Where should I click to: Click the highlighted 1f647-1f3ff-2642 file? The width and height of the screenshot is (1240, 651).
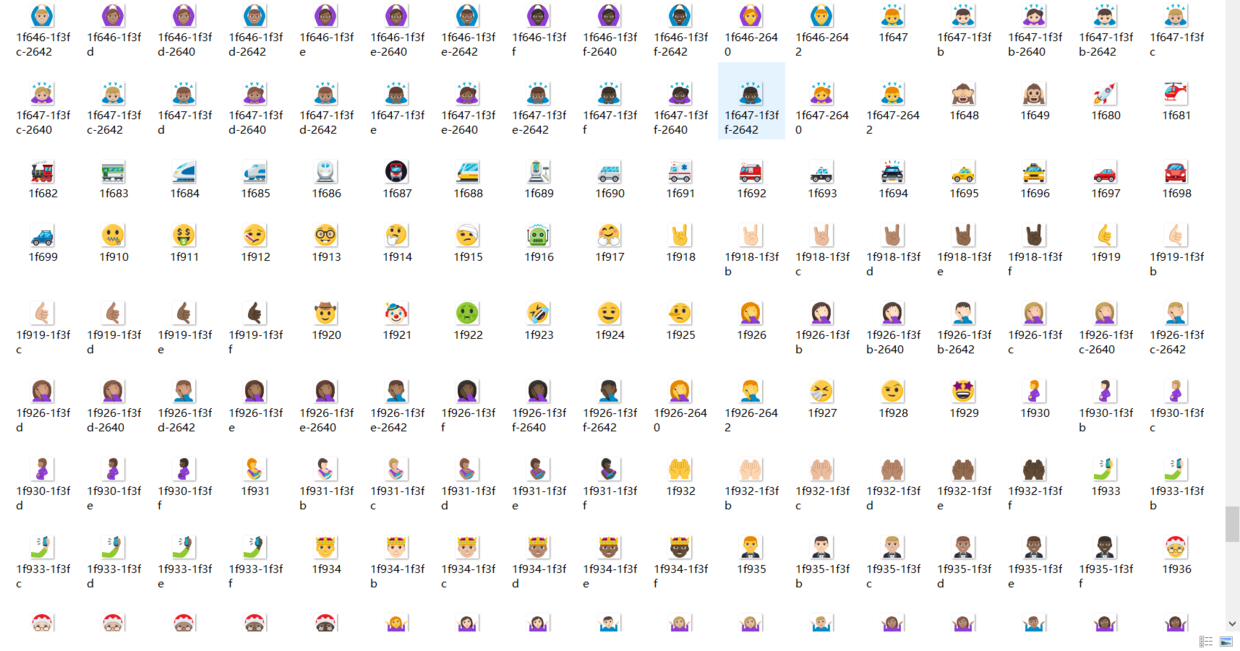[752, 101]
